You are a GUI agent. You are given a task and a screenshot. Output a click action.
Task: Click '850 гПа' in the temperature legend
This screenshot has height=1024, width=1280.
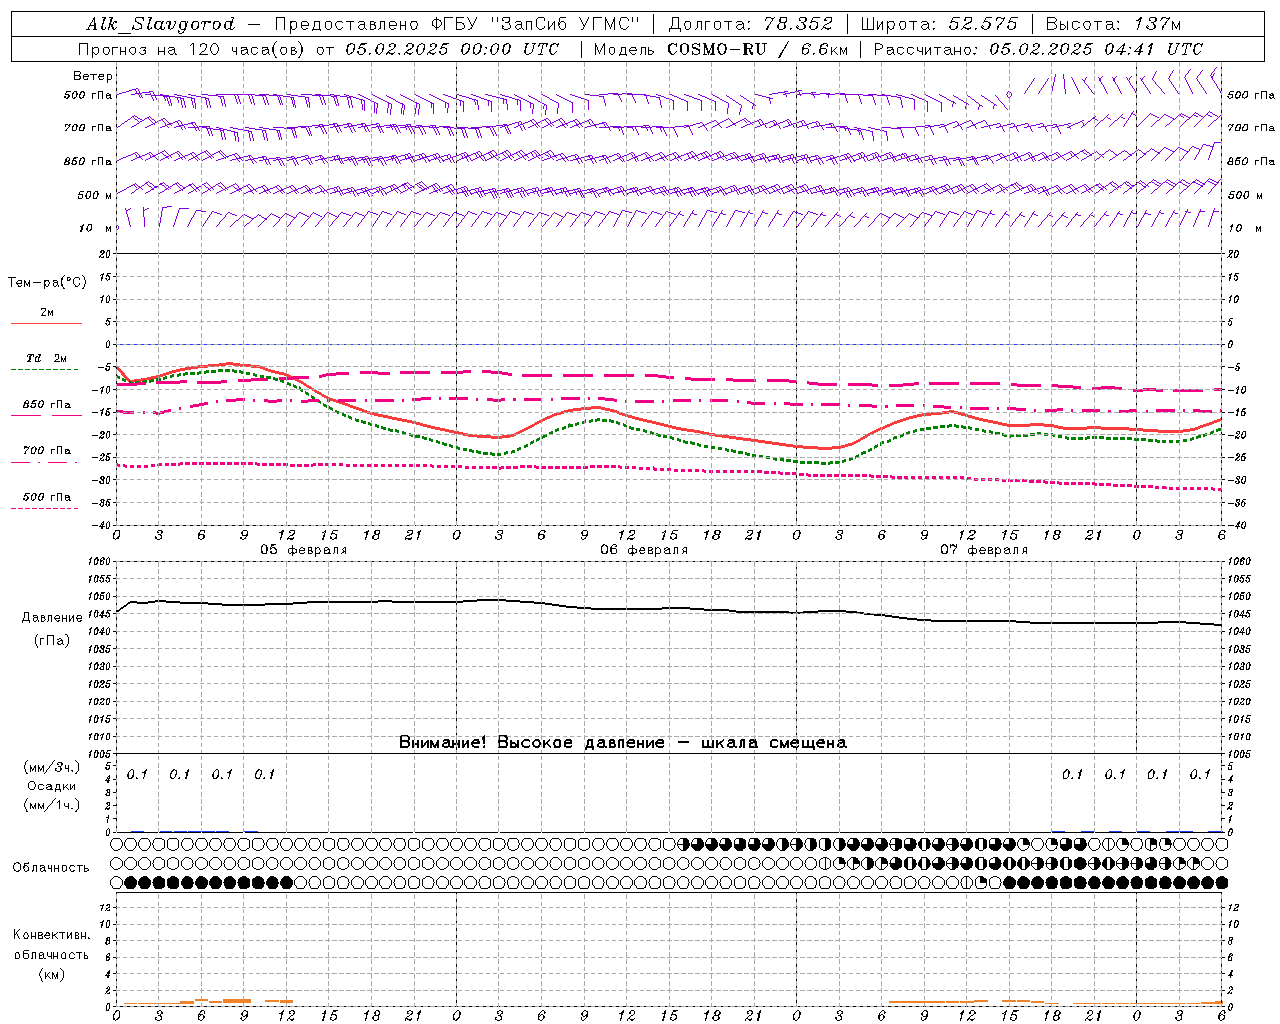pos(46,405)
